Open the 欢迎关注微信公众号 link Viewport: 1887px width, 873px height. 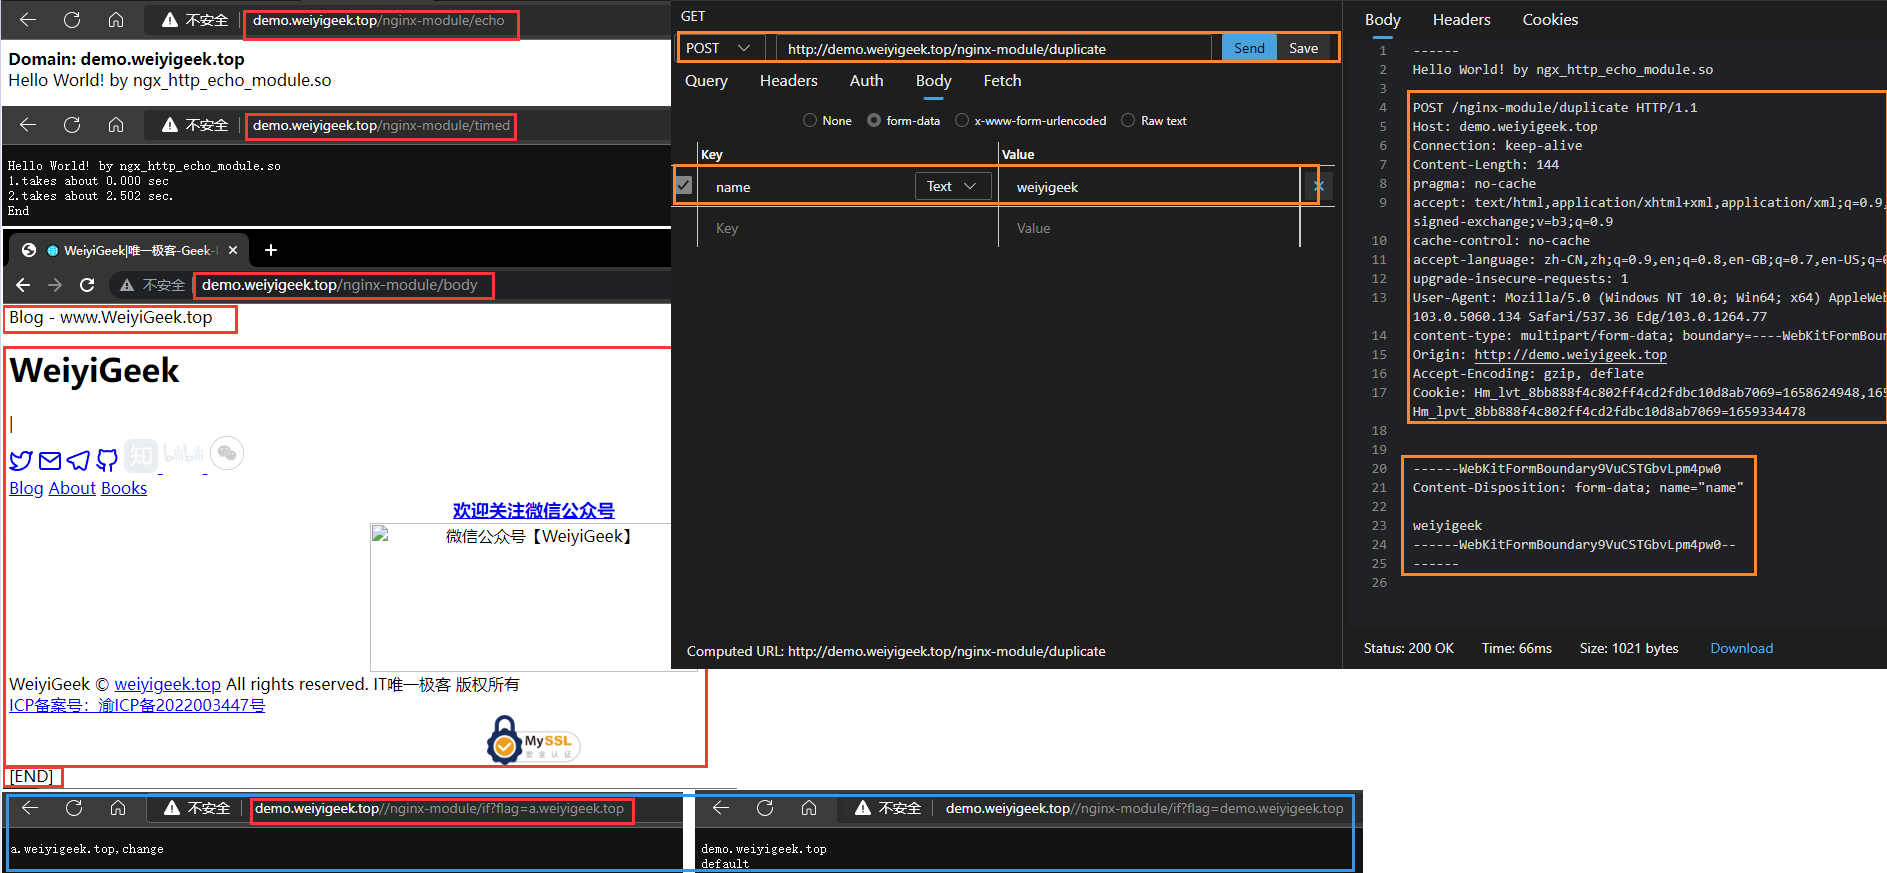[x=534, y=510]
